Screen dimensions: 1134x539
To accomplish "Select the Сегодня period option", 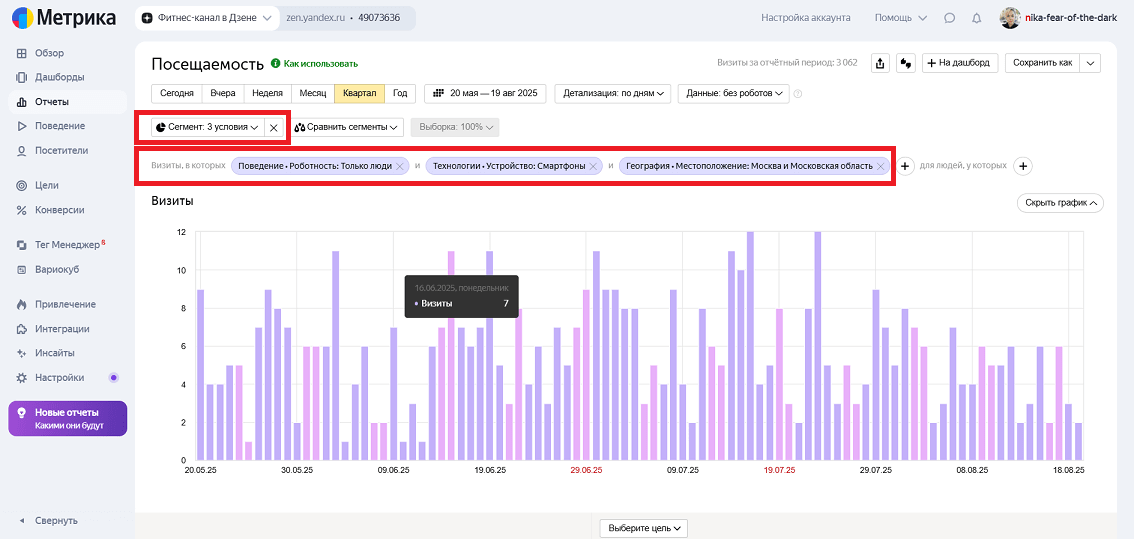I will [177, 93].
